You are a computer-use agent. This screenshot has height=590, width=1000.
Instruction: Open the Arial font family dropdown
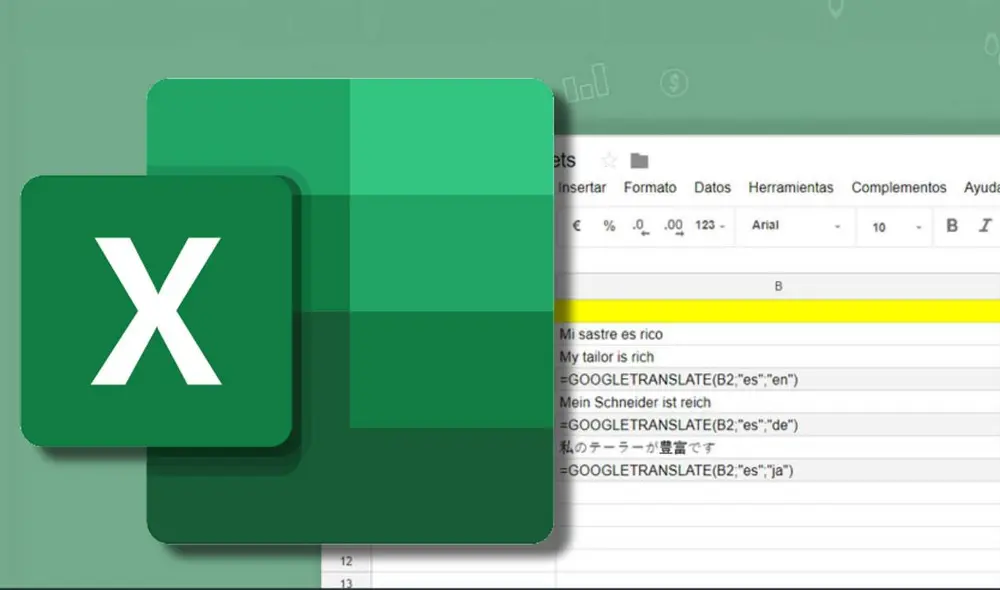coord(790,226)
